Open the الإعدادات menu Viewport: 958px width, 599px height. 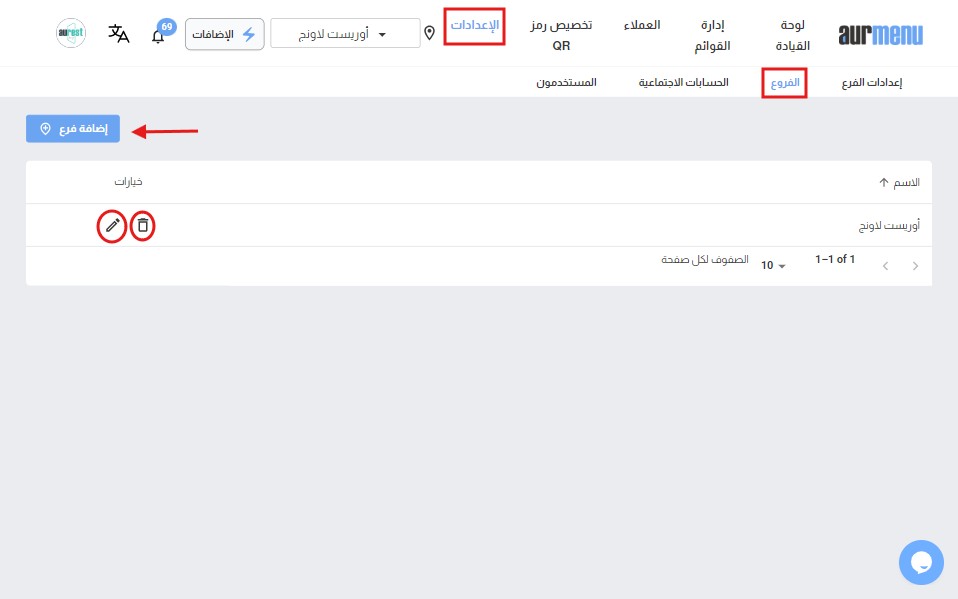click(x=474, y=25)
